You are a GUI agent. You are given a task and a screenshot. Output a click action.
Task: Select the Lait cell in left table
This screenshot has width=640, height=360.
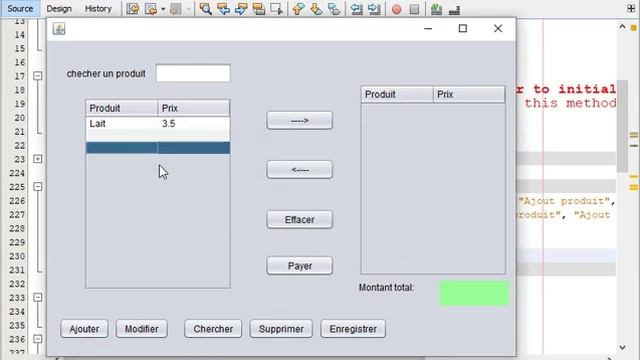[x=122, y=124]
